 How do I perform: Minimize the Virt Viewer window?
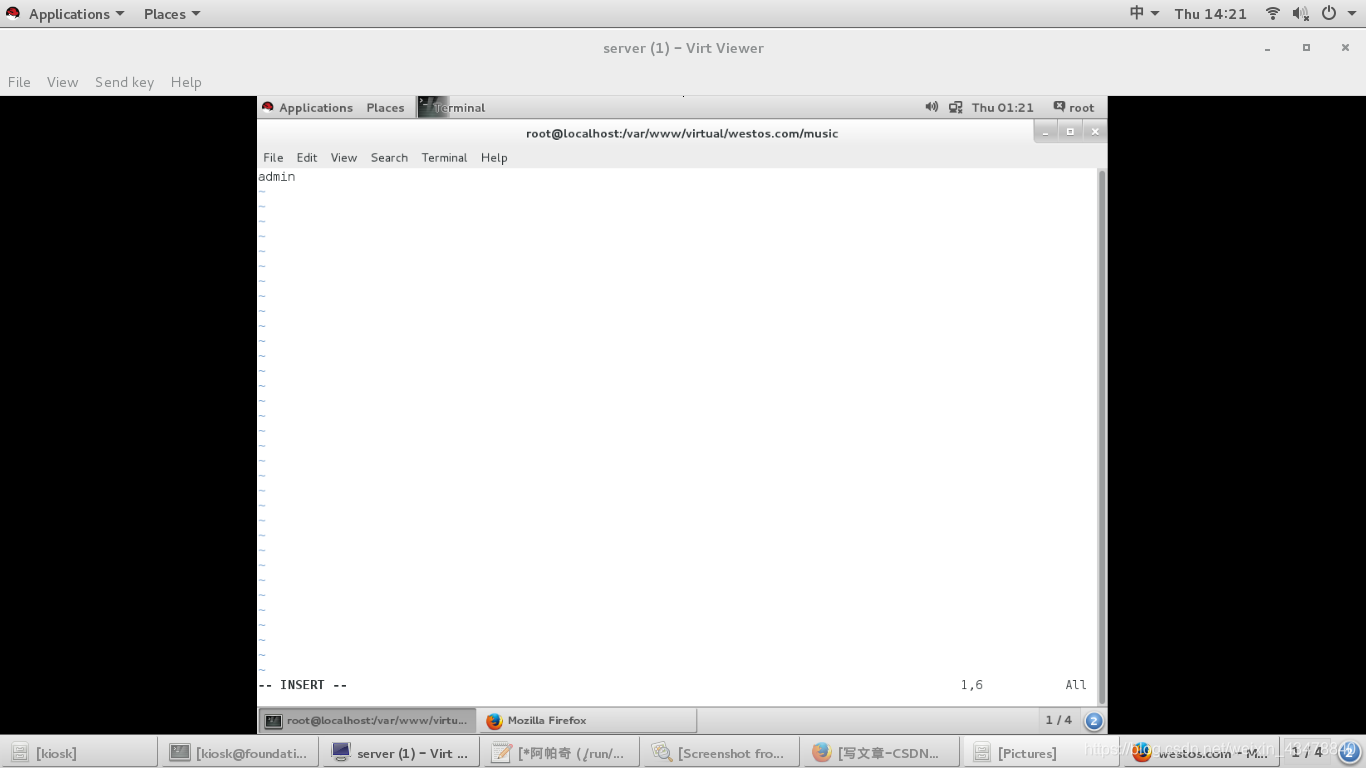(1267, 48)
